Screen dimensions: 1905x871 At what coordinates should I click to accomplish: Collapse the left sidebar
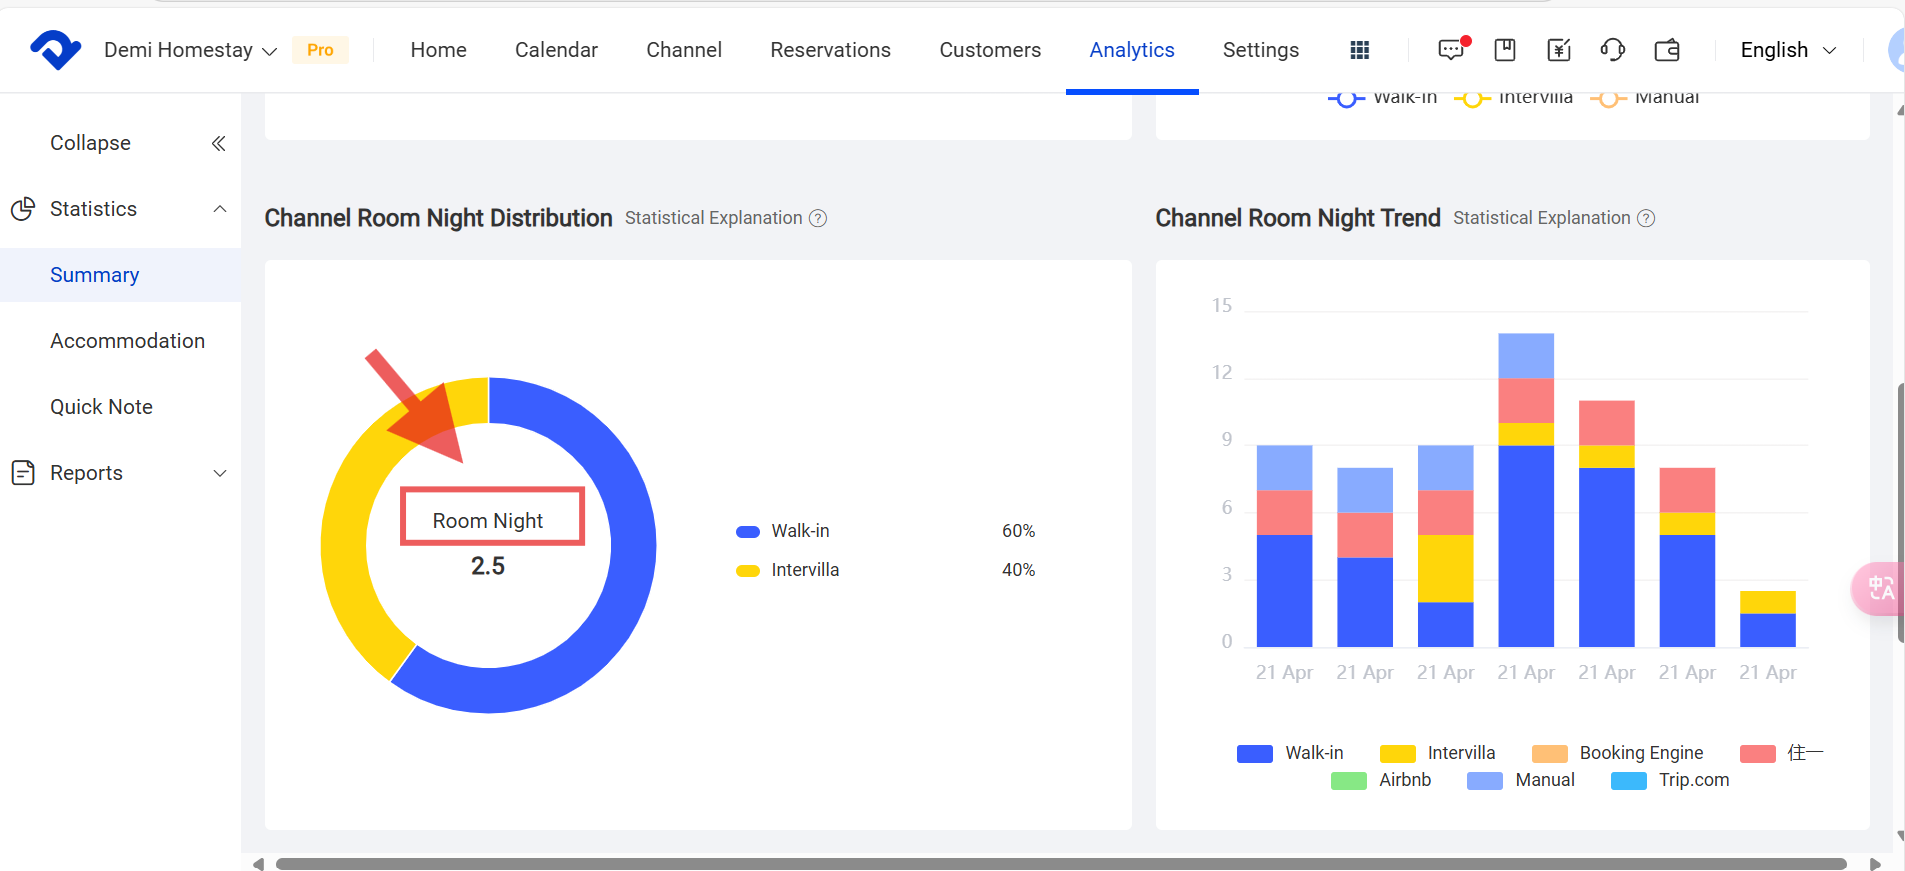tap(218, 143)
